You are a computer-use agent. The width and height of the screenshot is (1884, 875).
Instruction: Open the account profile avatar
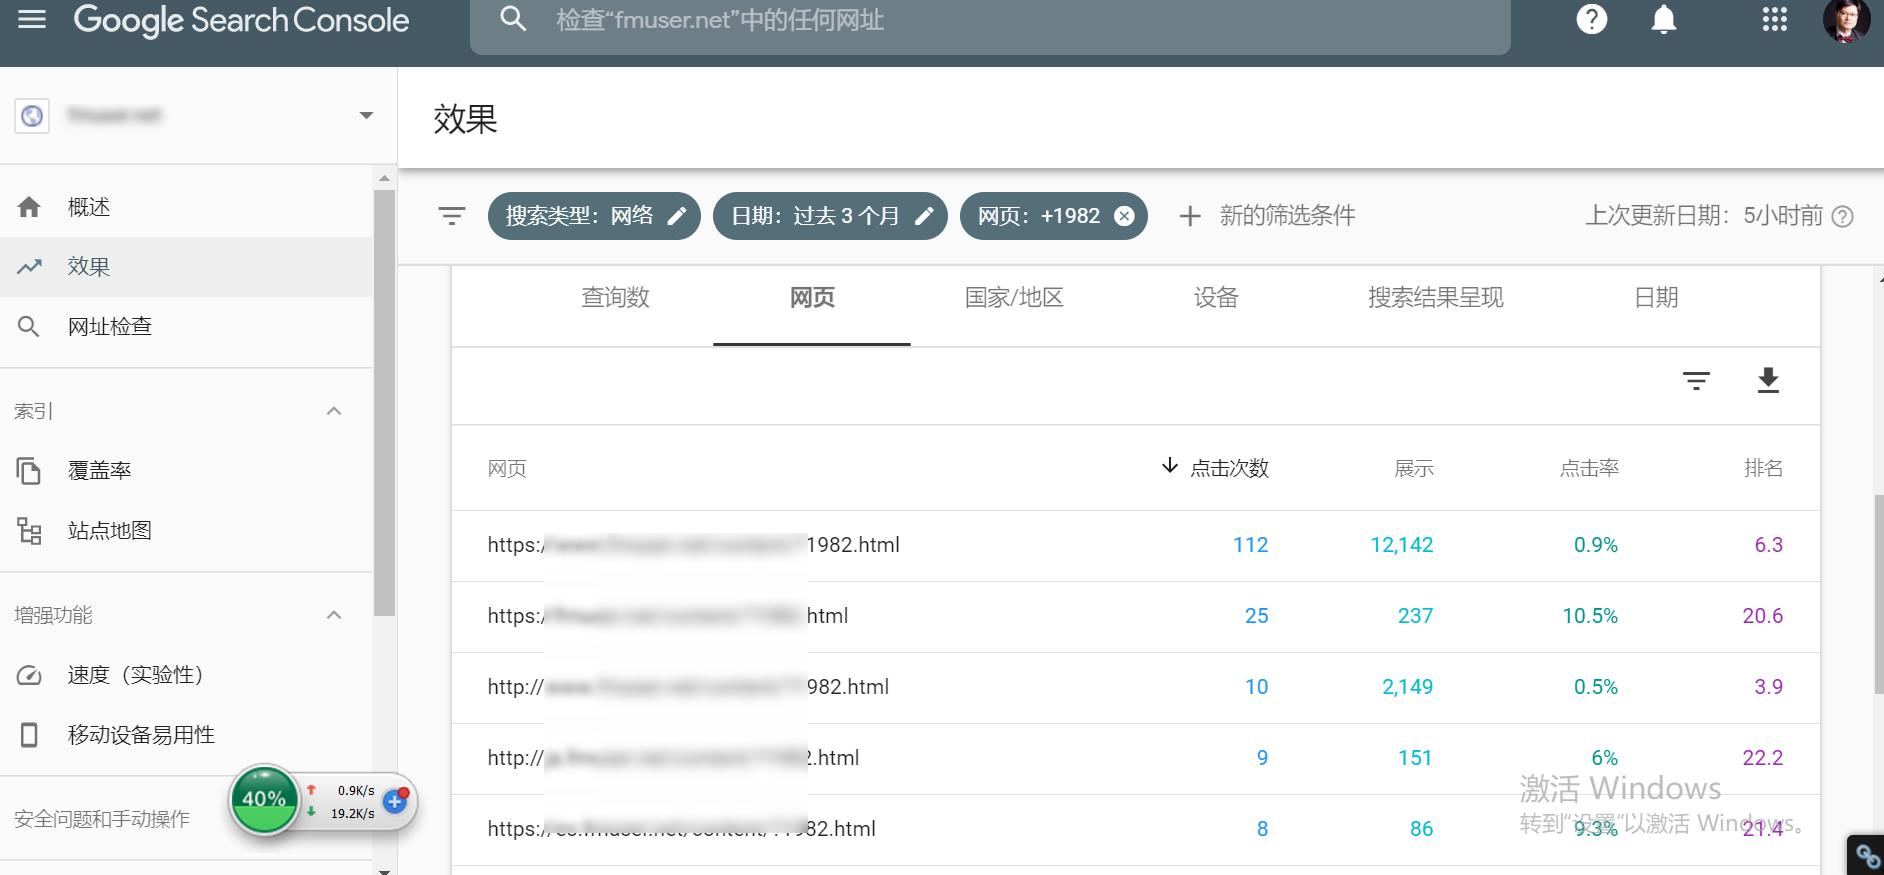click(x=1846, y=19)
